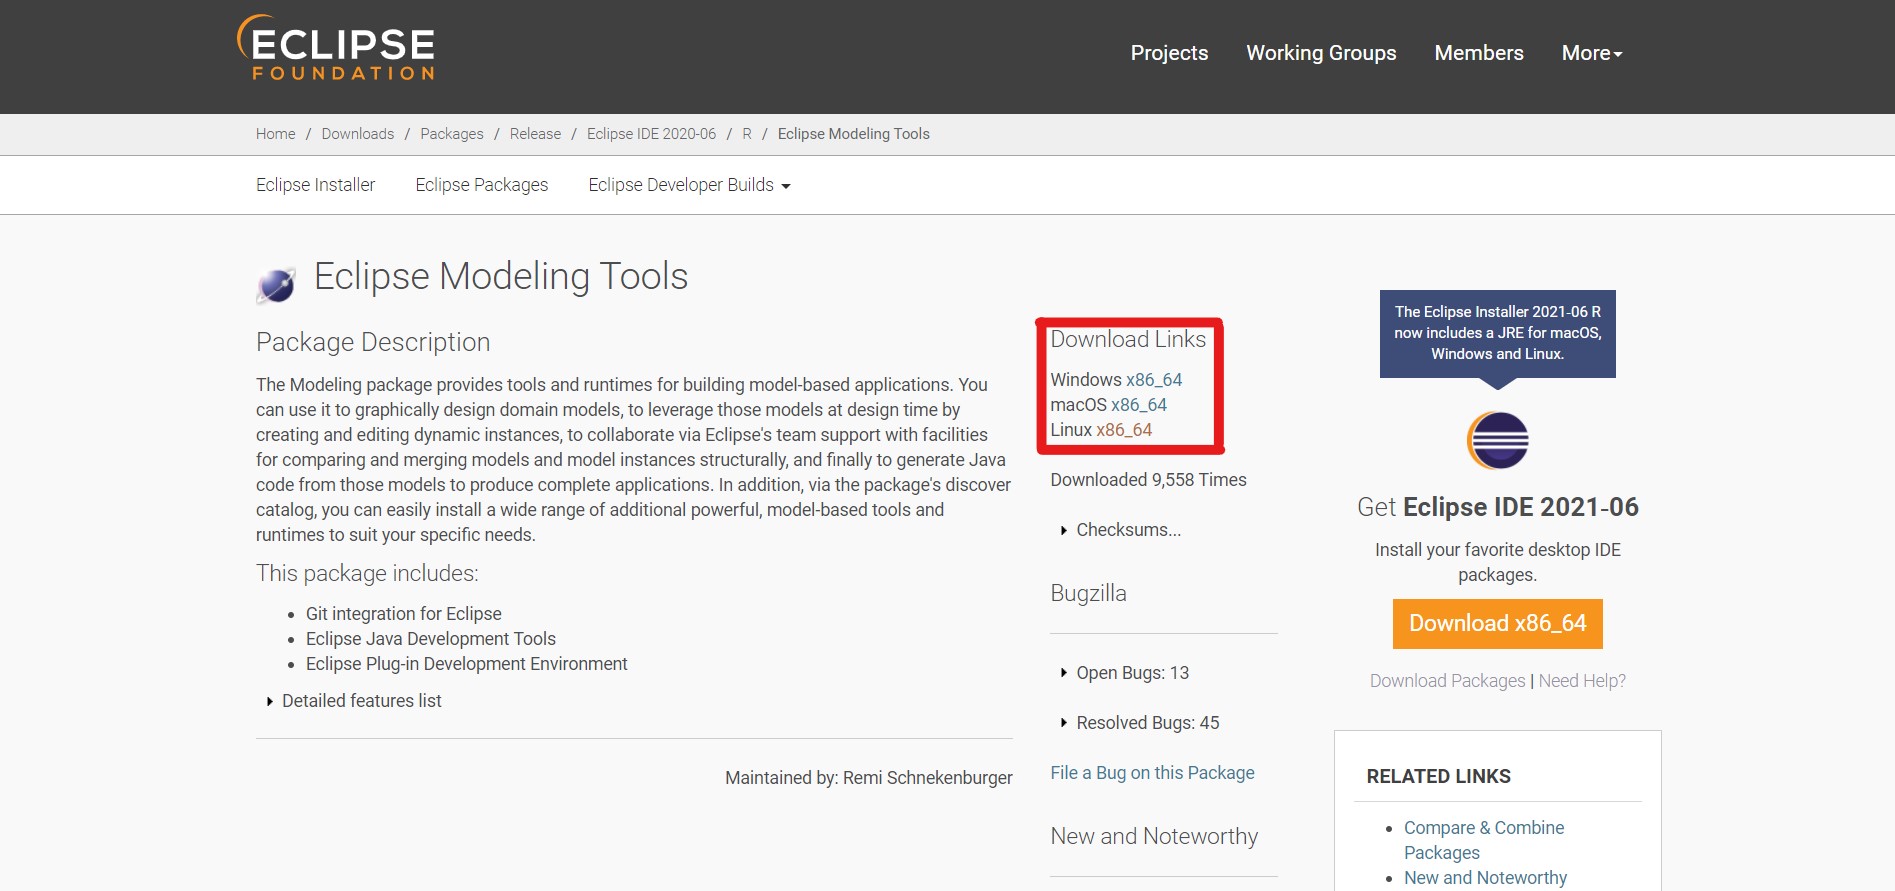The height and width of the screenshot is (891, 1895).
Task: Open the Need Help? link
Action: pos(1582,681)
